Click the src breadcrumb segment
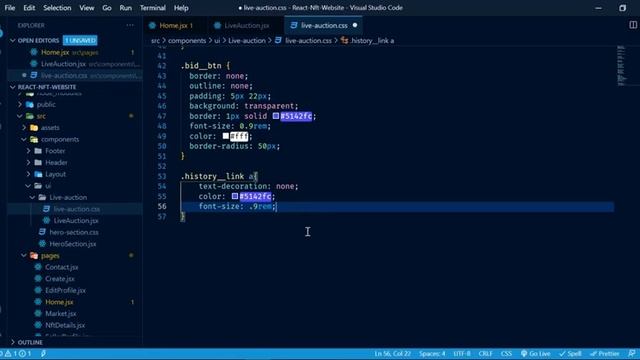Image resolution: width=640 pixels, height=360 pixels. pyautogui.click(x=155, y=40)
